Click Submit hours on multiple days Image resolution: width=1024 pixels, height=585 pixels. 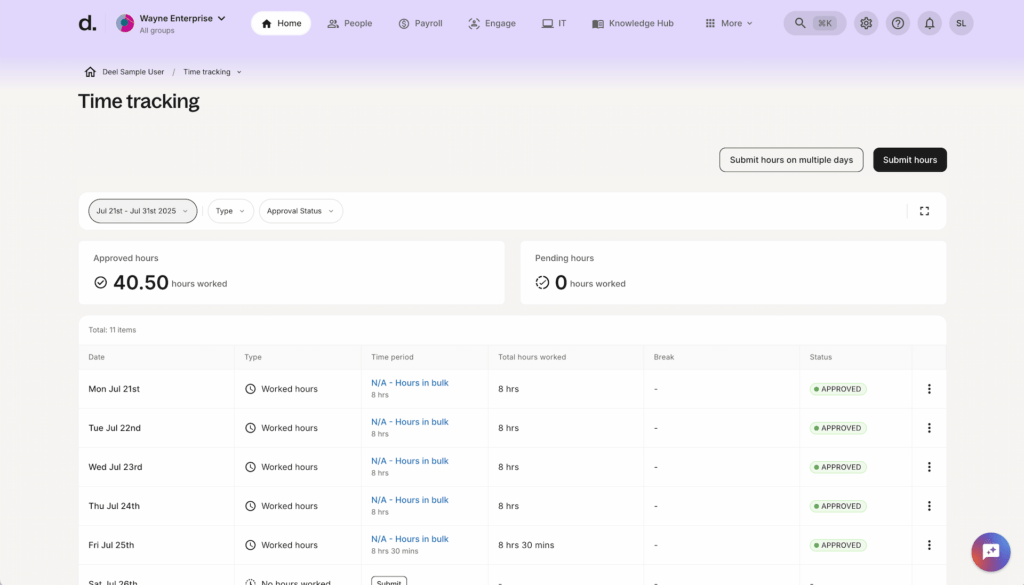[791, 160]
